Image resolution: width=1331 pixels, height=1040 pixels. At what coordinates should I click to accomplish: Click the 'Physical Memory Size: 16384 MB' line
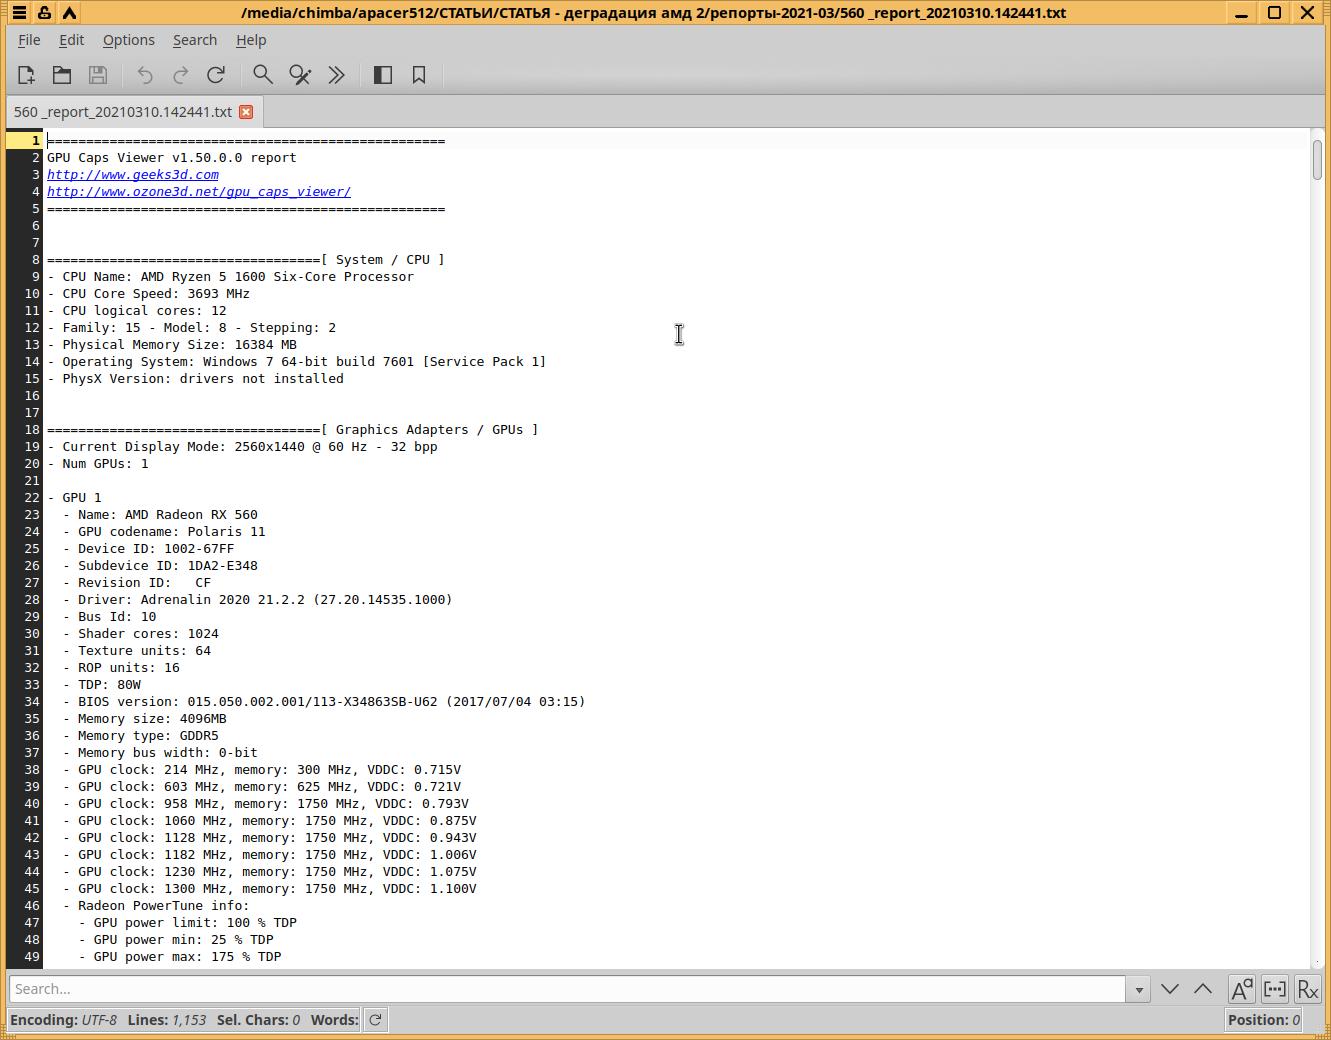click(x=172, y=345)
